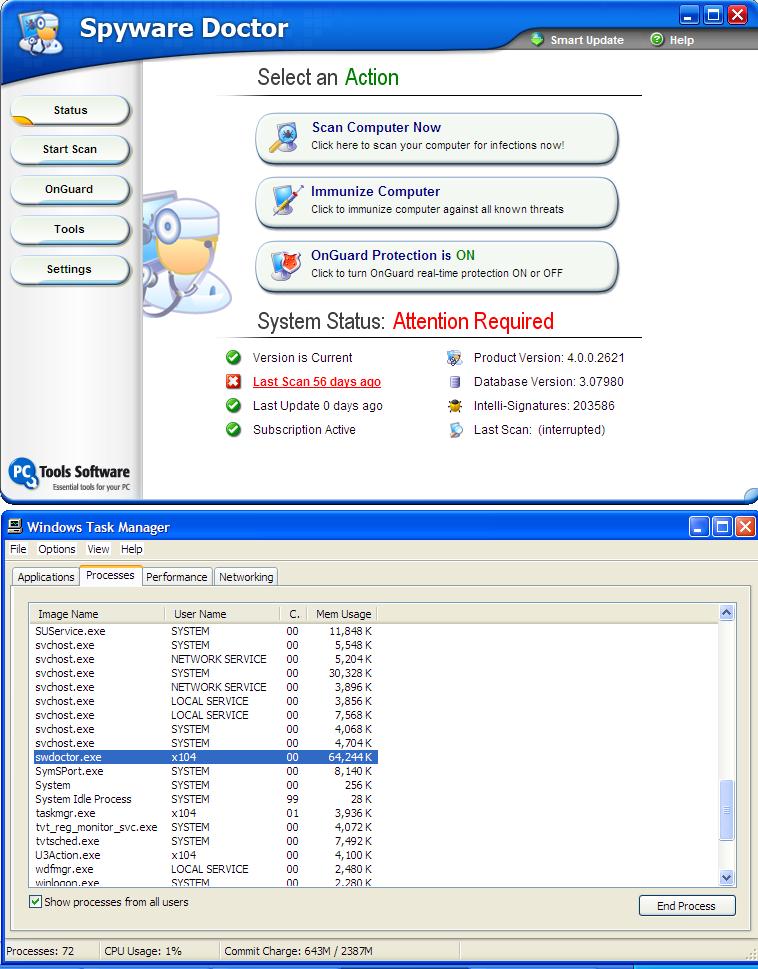Click the Windows Task Manager title icon
Screen dimensions: 758x969
pyautogui.click(x=14, y=527)
